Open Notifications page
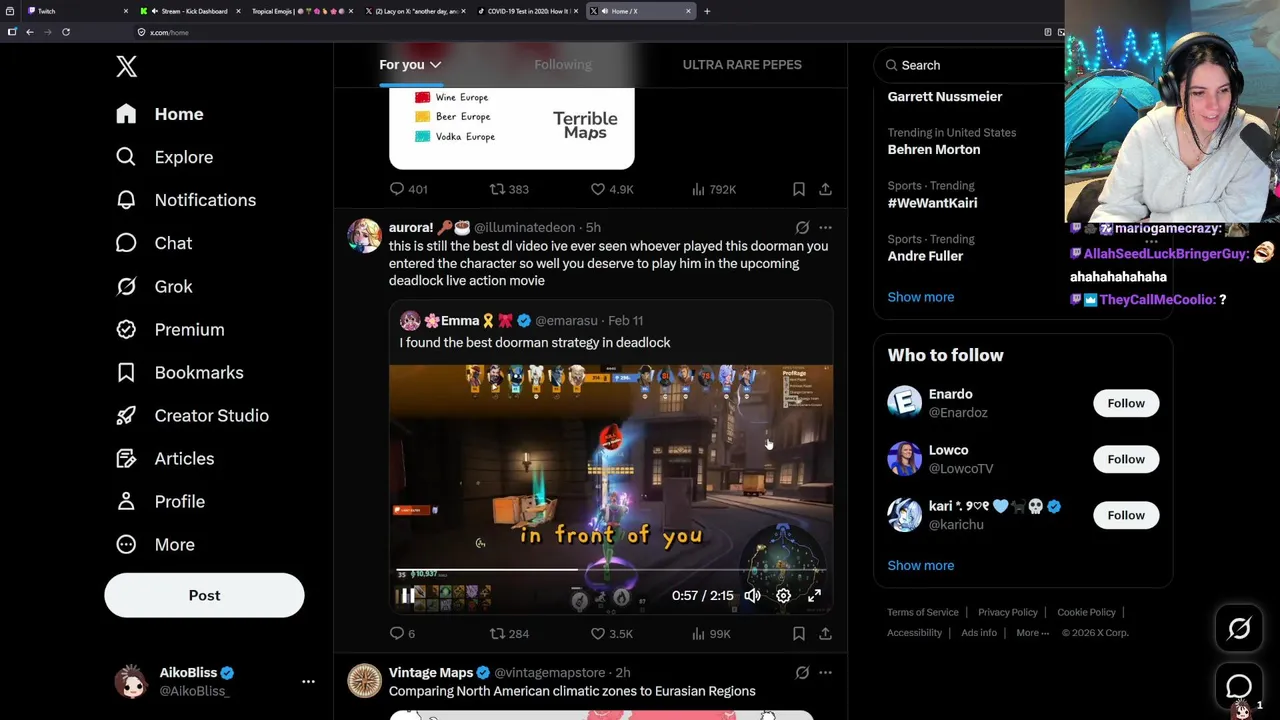This screenshot has height=720, width=1280. pos(186,200)
